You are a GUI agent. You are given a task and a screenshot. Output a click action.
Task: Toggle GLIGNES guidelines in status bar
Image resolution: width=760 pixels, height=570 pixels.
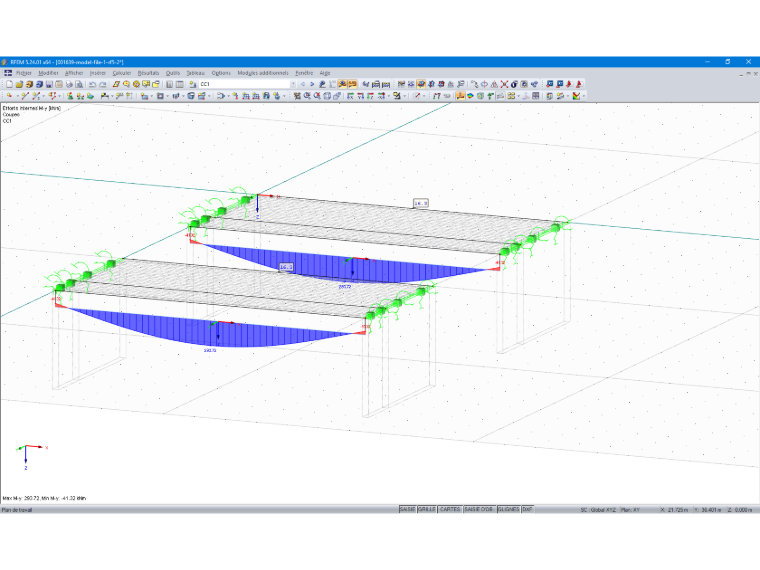508,509
